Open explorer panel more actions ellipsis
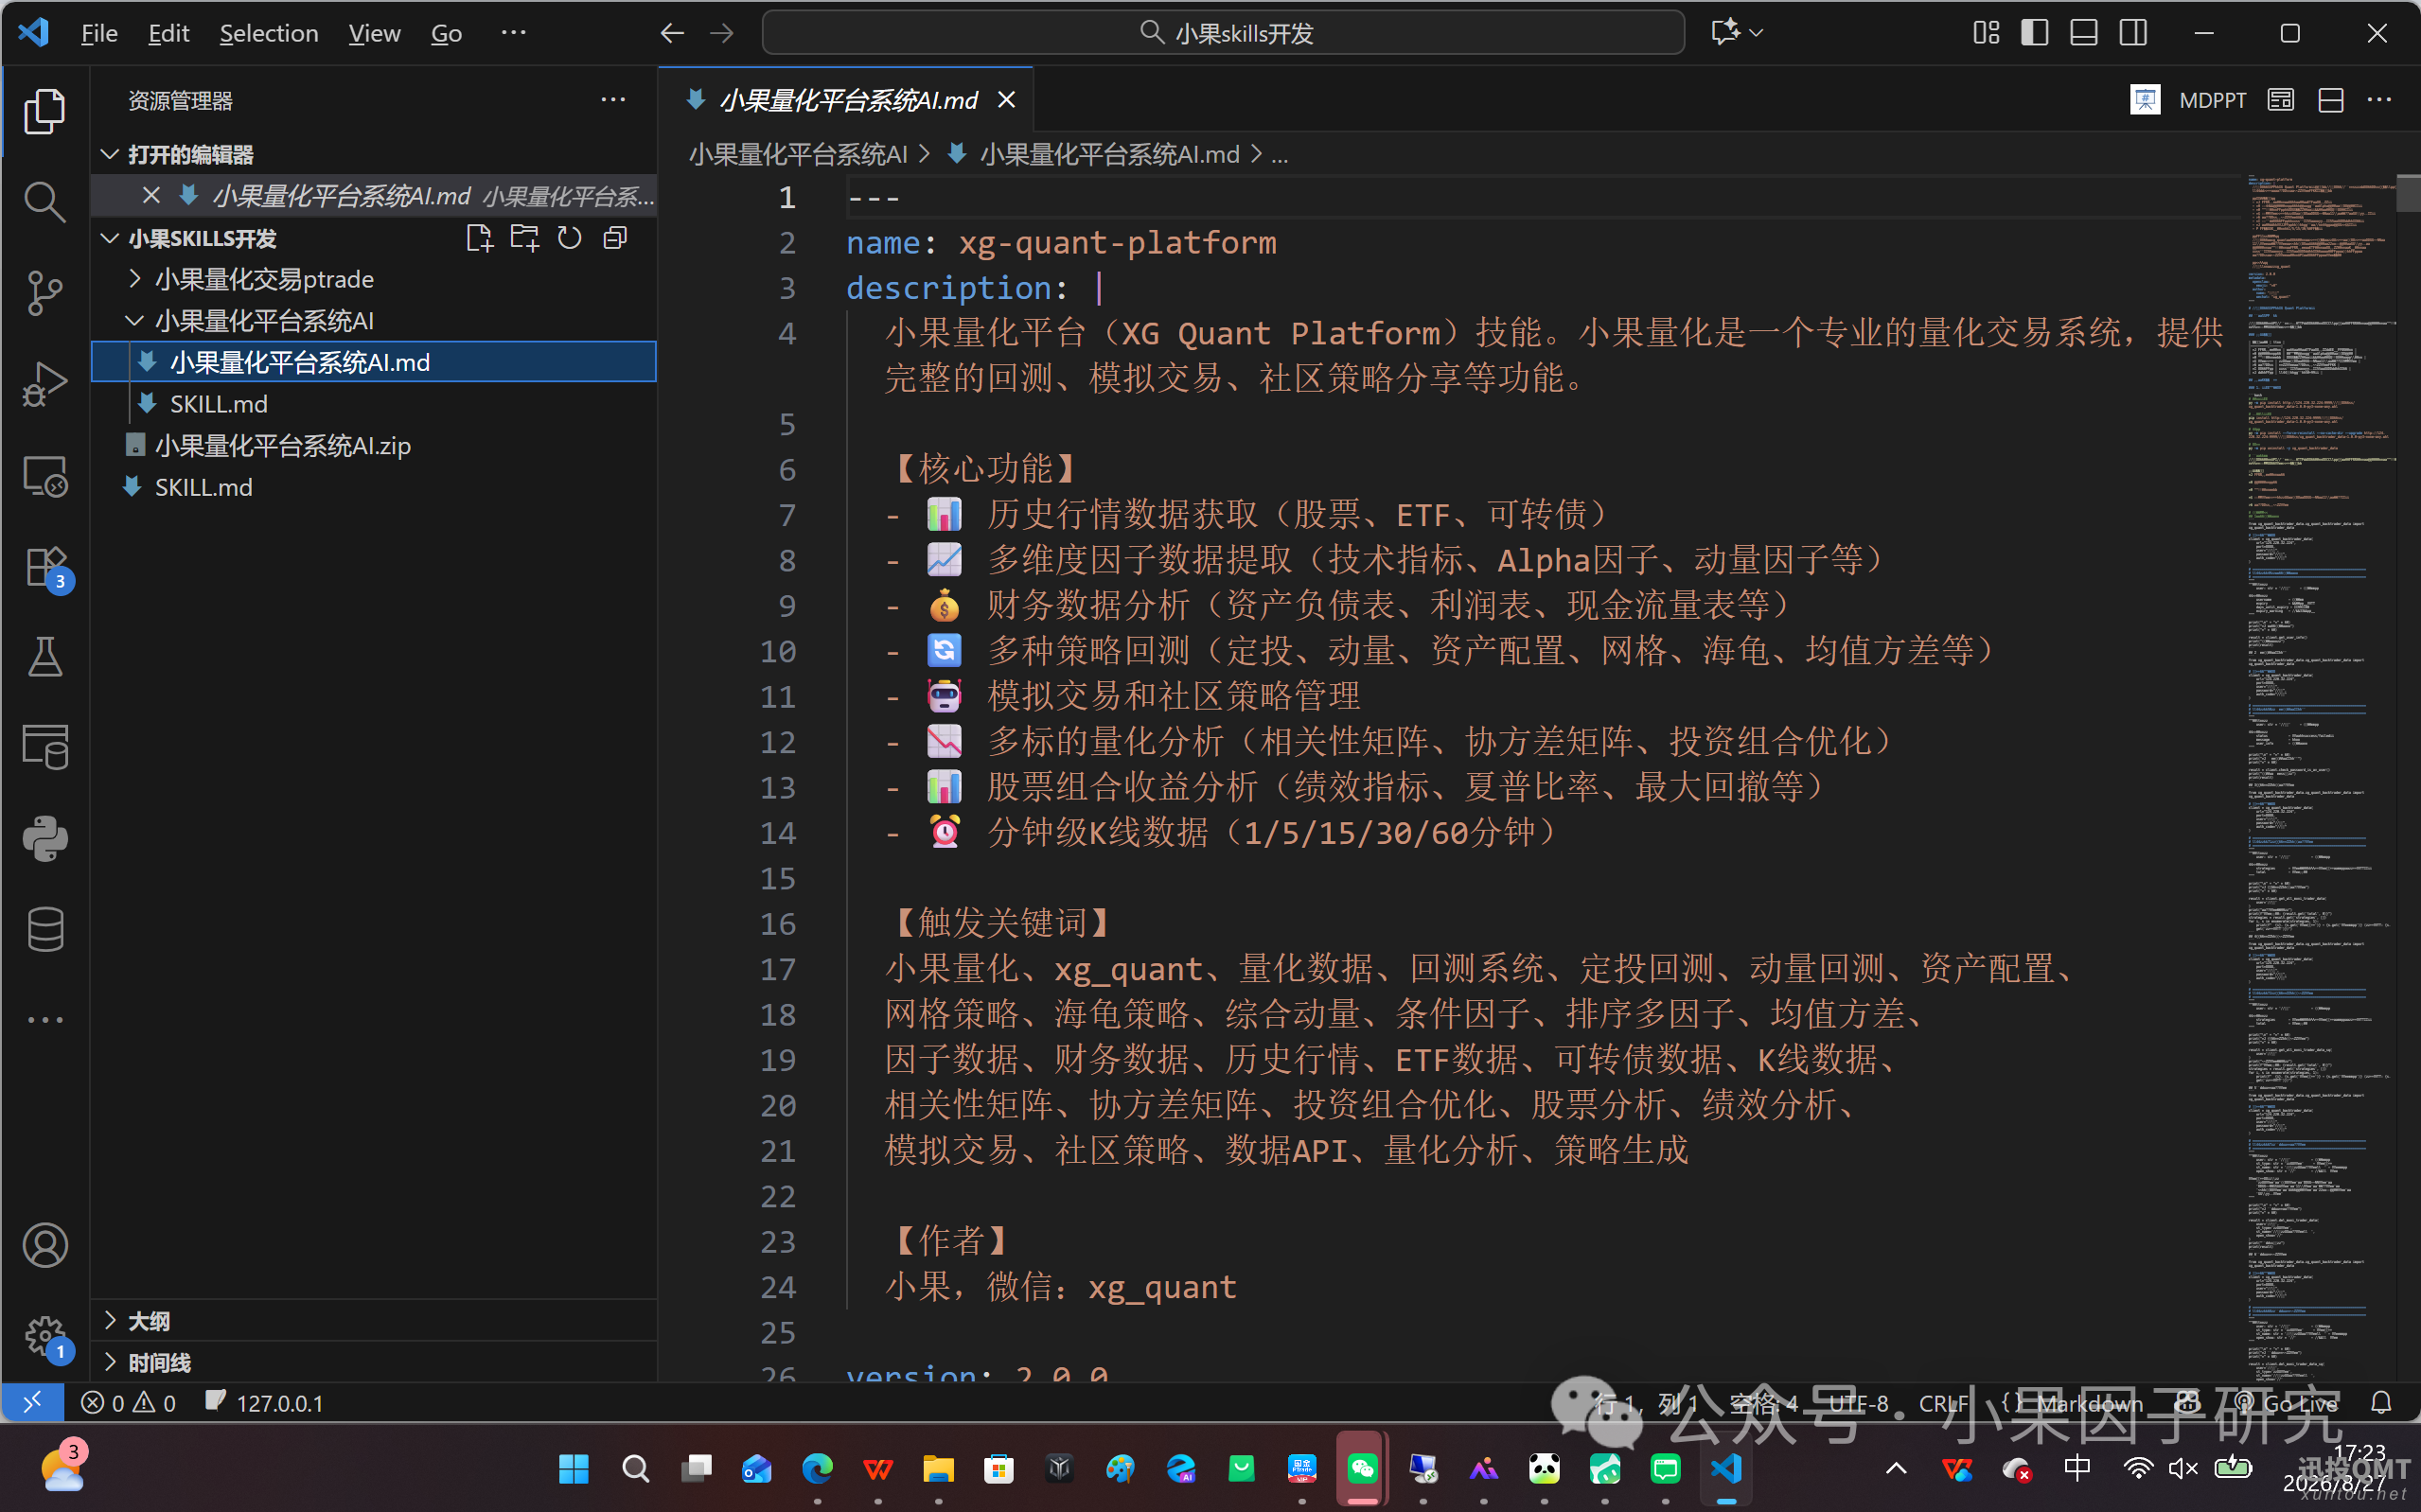2421x1512 pixels. click(613, 100)
